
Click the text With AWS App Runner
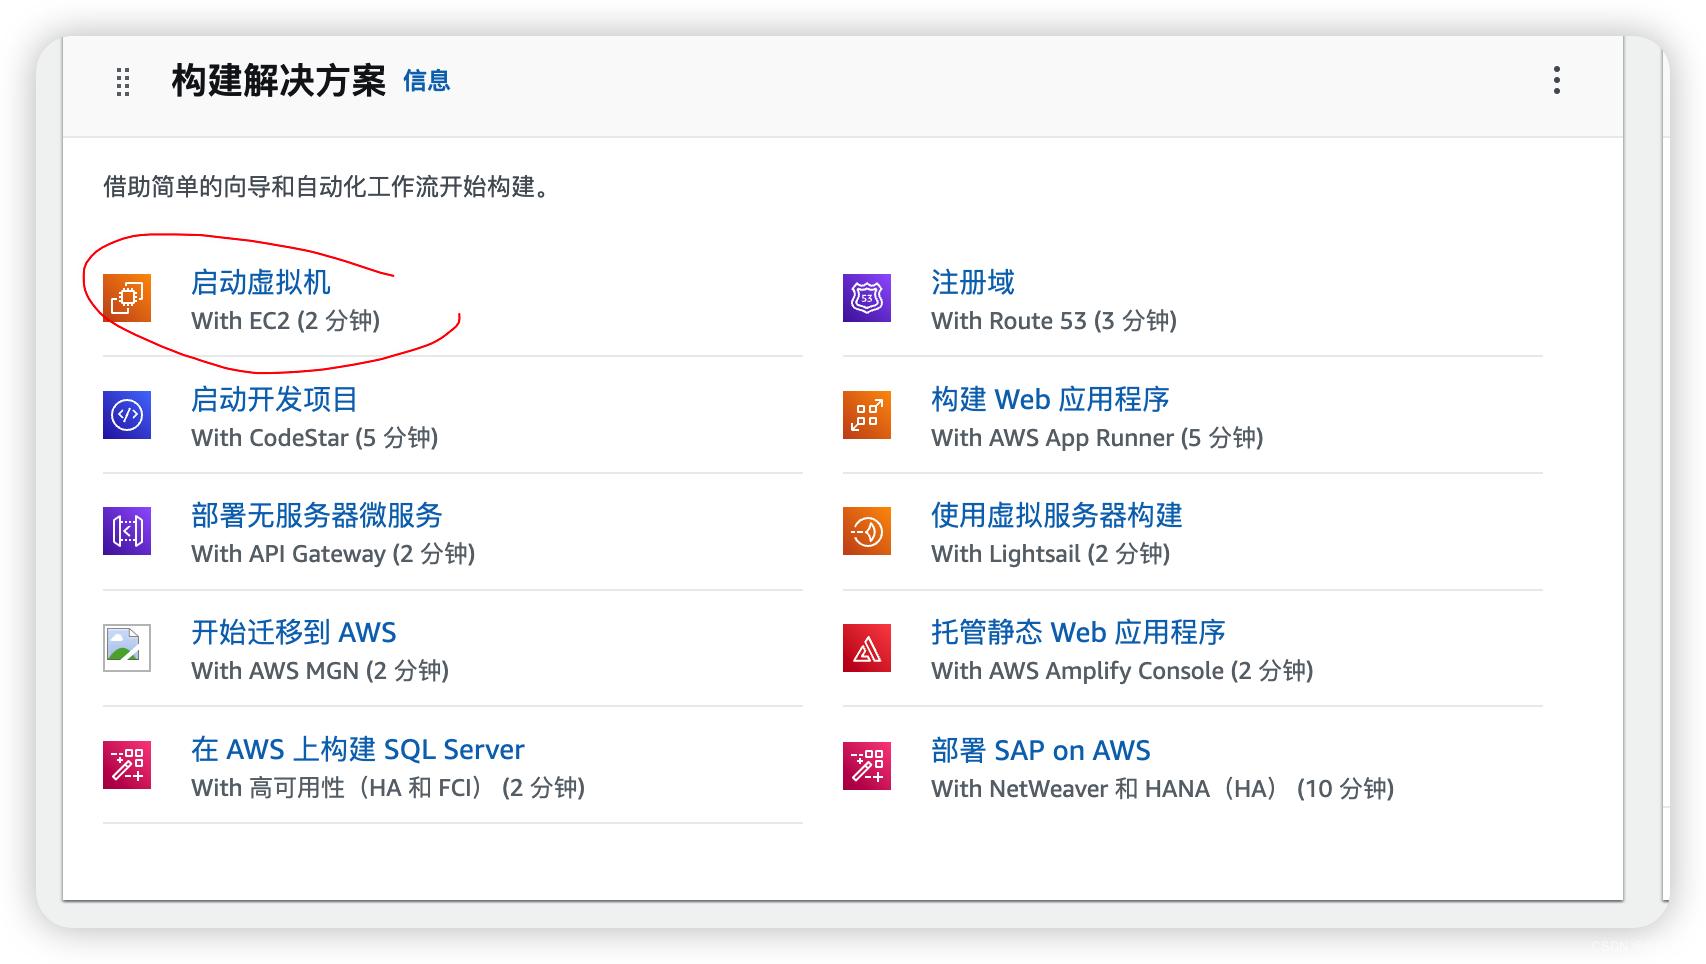[x=1052, y=438]
